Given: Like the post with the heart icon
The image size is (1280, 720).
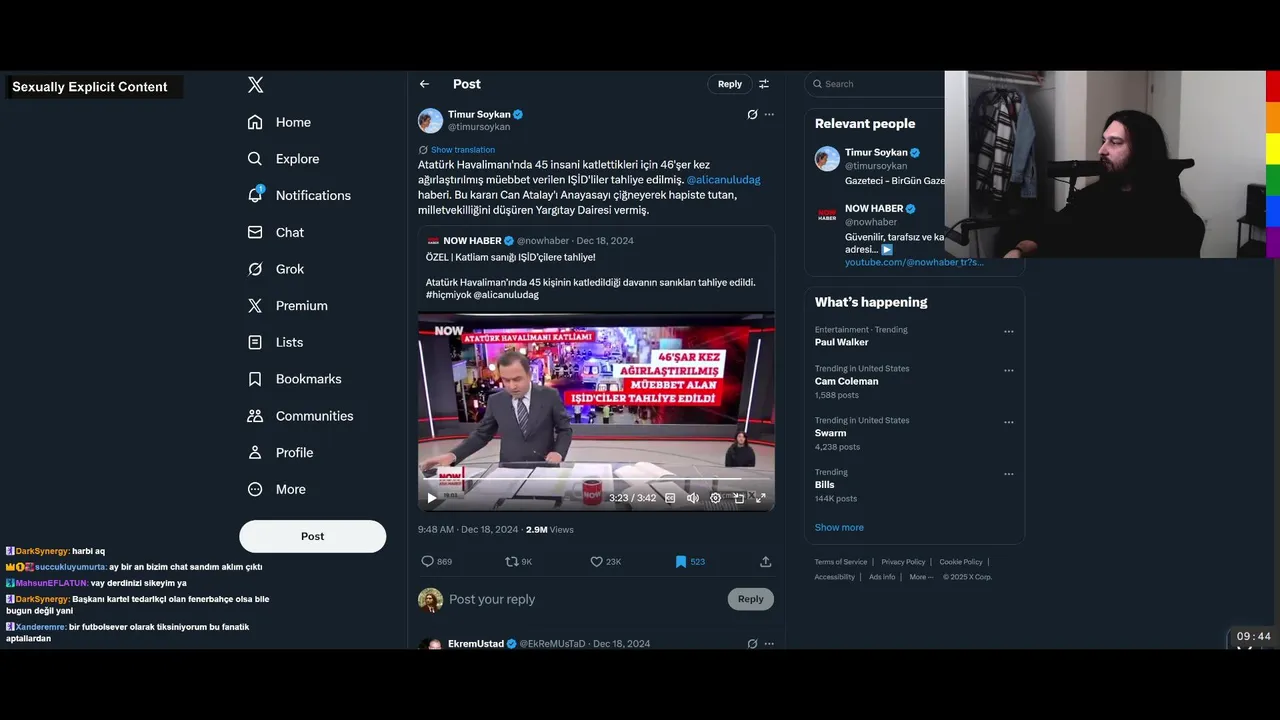Looking at the screenshot, I should click(x=597, y=562).
